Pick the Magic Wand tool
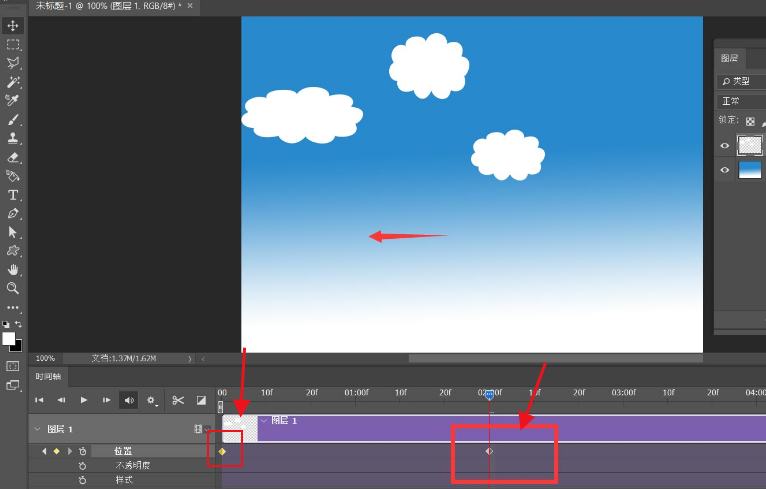 click(x=13, y=82)
